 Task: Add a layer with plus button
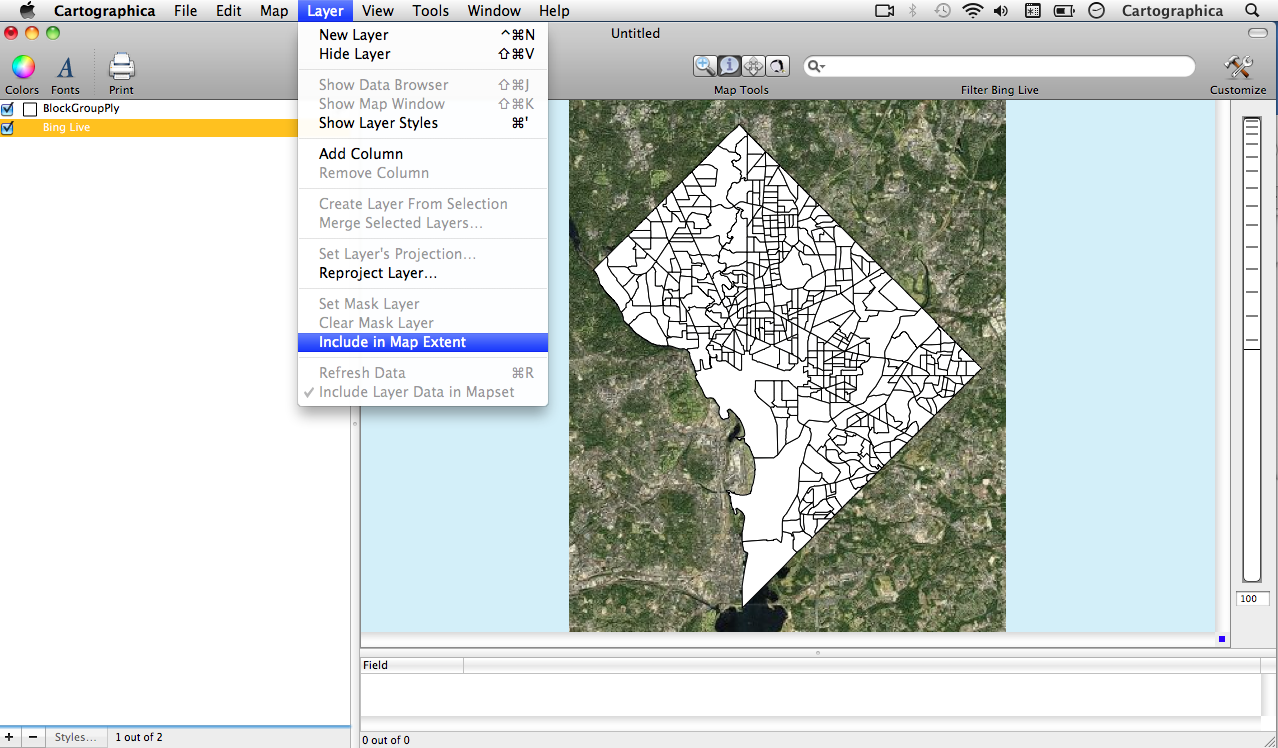(9, 737)
